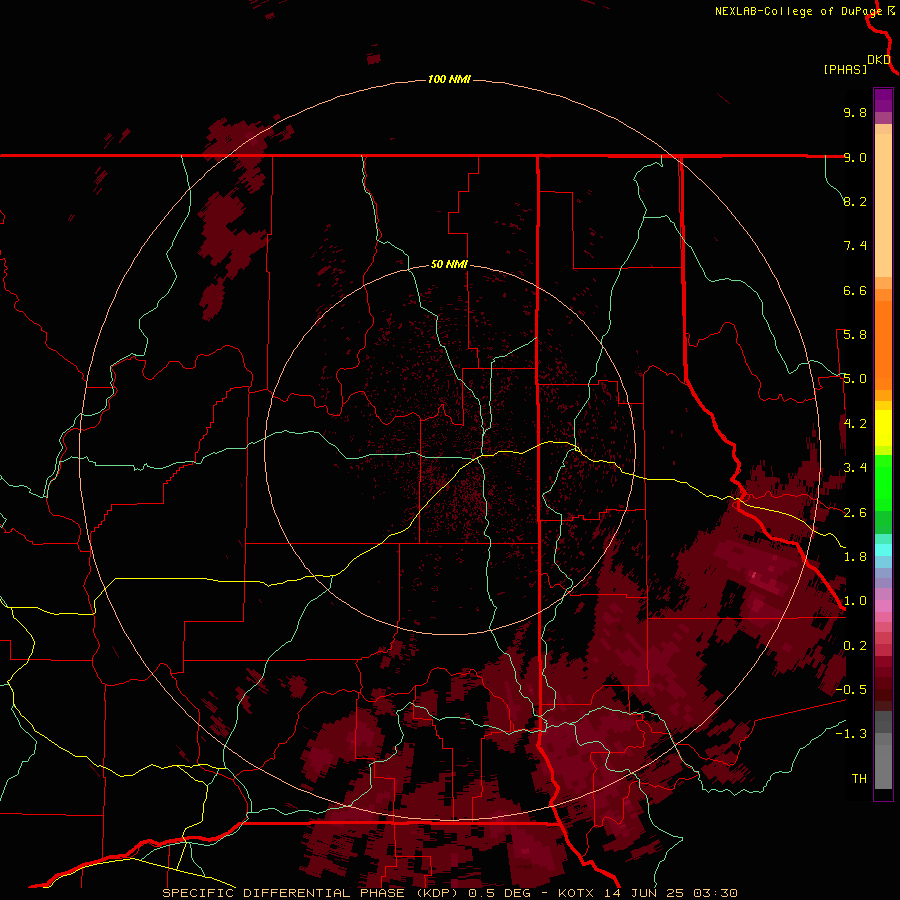
Task: Pick the cyan segment of the color bar
Action: tap(883, 549)
